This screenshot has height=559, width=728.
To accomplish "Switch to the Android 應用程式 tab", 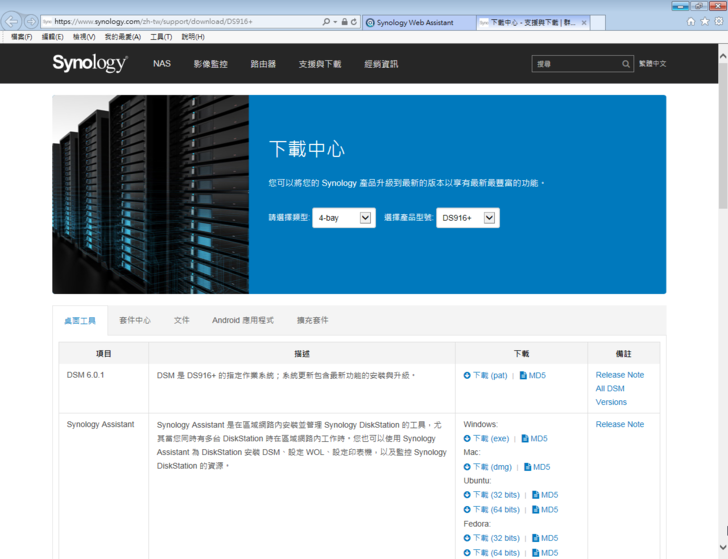I will pyautogui.click(x=242, y=321).
